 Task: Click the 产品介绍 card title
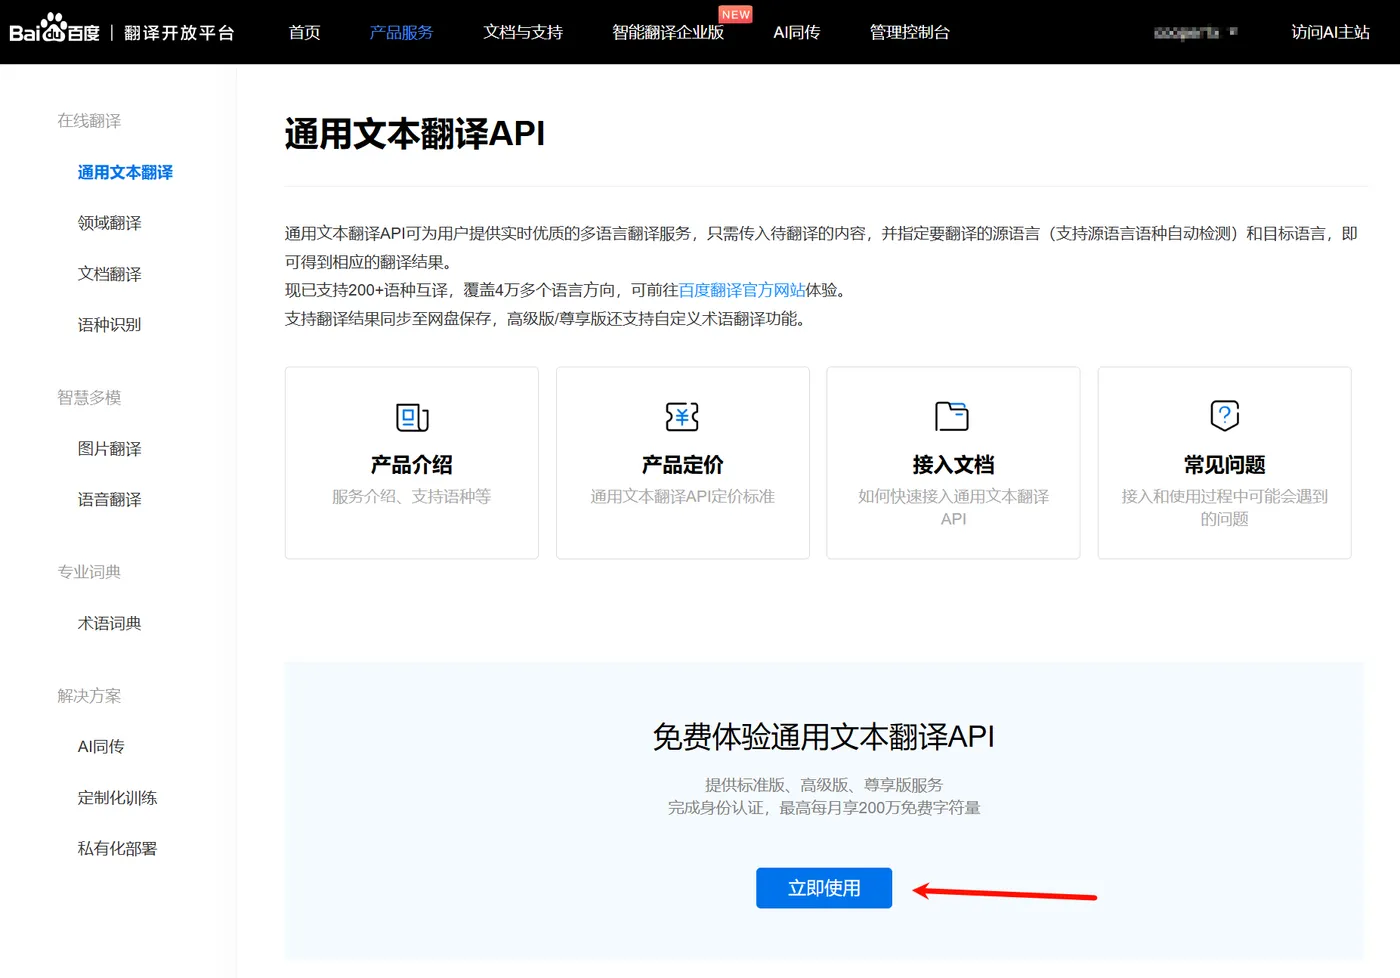[x=412, y=465]
